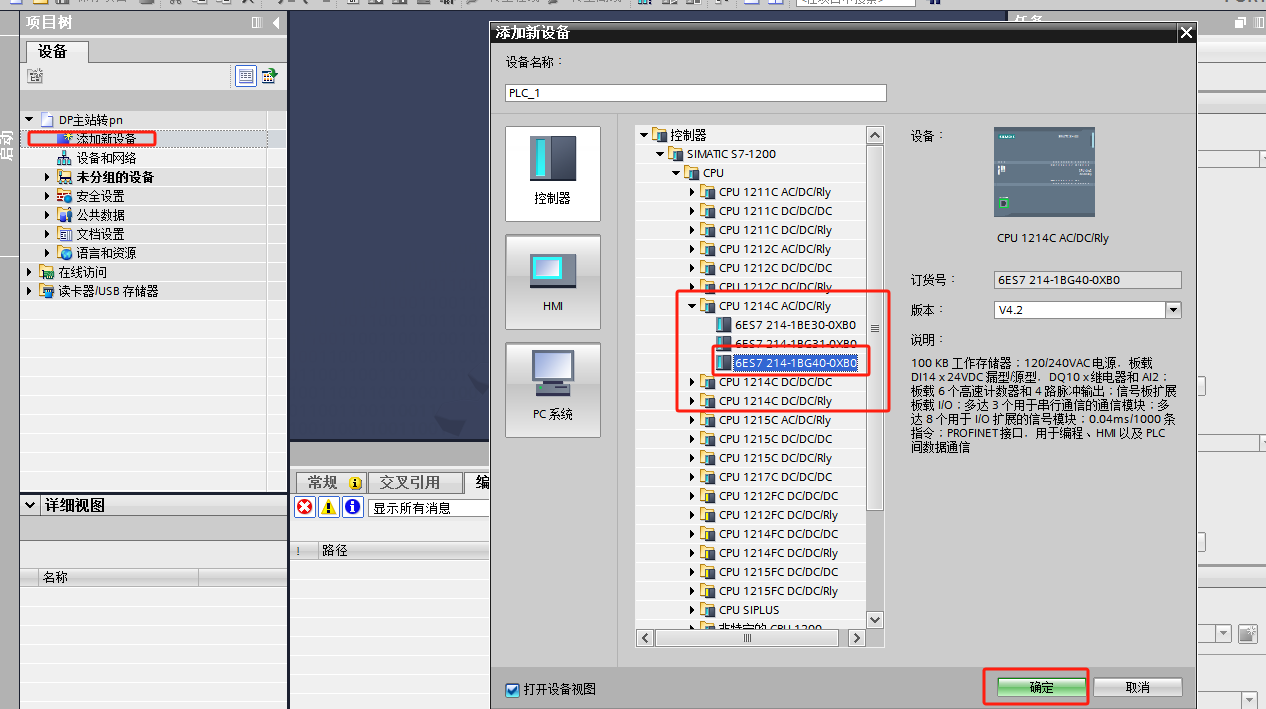Expand 未分组的设备 in project tree
This screenshot has width=1266, height=709.
click(47, 177)
